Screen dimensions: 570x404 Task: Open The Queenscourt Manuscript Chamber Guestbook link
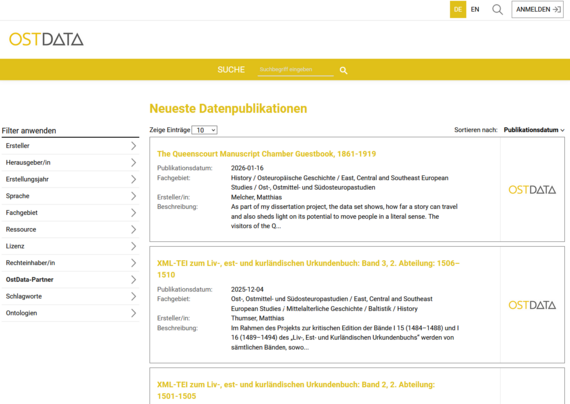pyautogui.click(x=266, y=154)
